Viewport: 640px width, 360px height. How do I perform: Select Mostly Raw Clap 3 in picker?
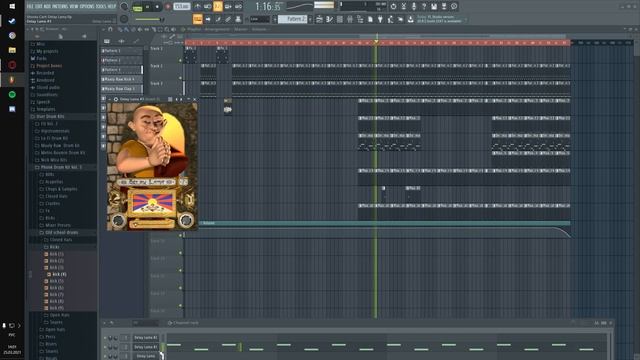(x=122, y=89)
